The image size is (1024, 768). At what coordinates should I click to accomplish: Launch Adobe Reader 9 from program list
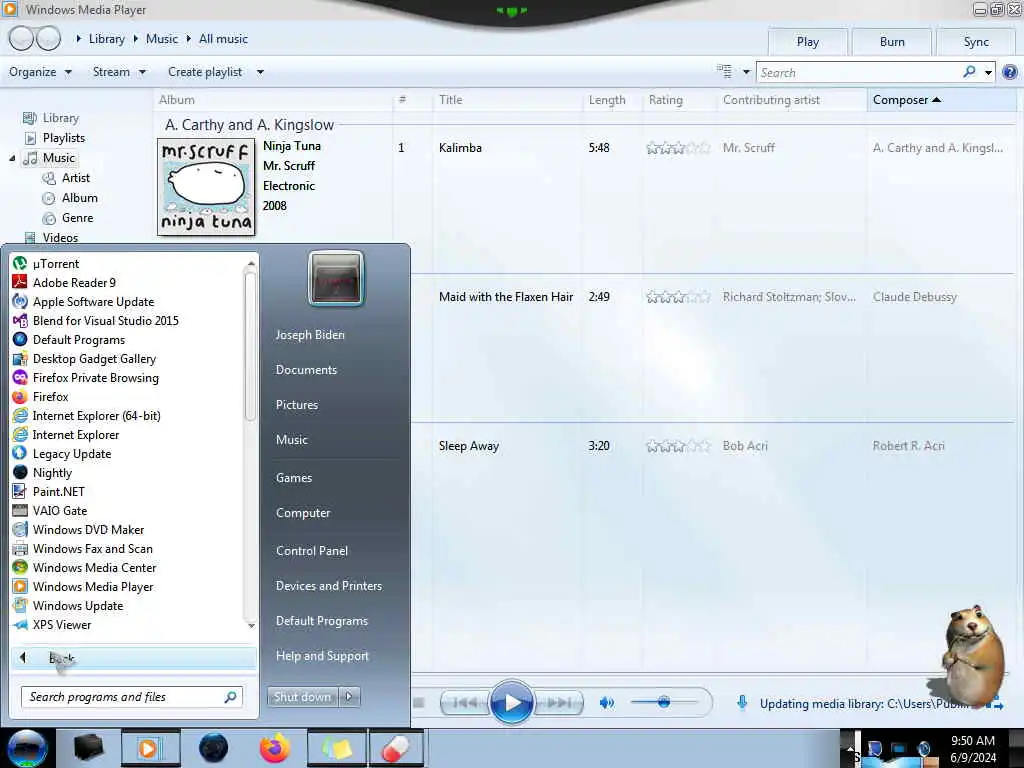[x=64, y=283]
